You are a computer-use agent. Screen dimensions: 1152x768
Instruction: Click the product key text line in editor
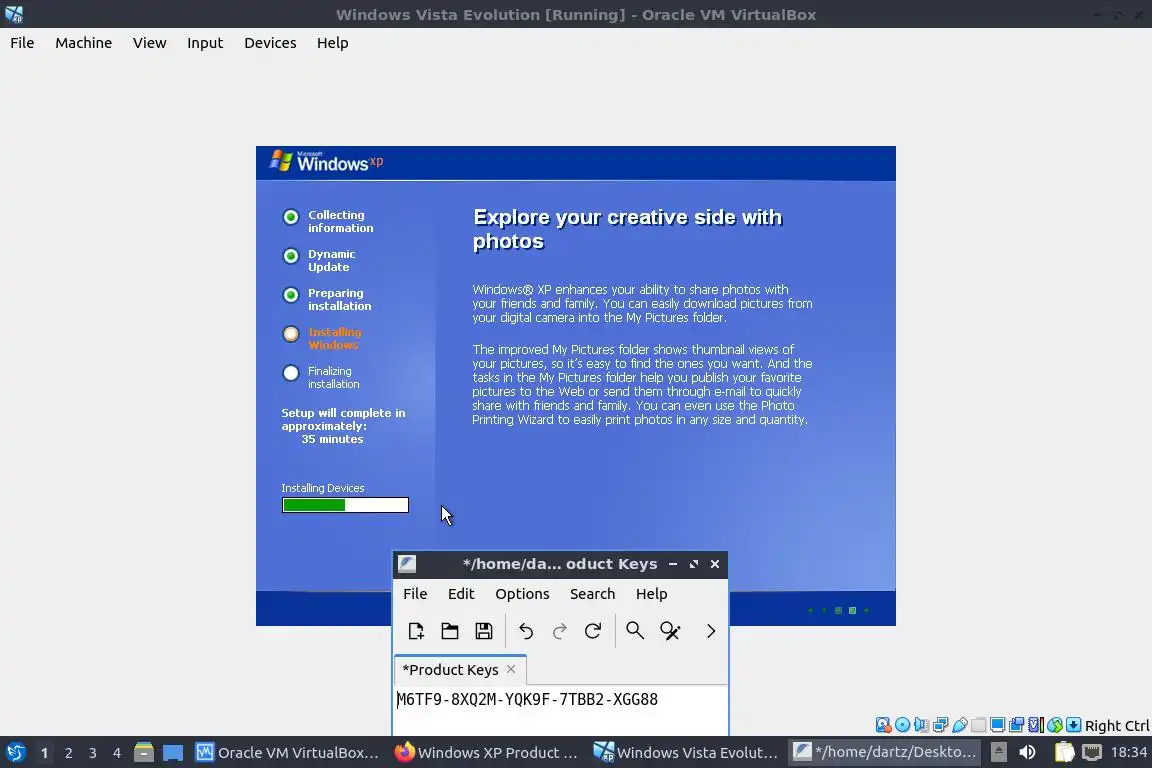pyautogui.click(x=528, y=699)
